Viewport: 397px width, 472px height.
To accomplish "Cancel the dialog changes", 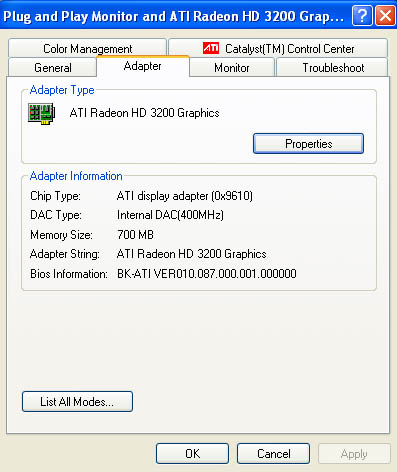I will point(273,453).
